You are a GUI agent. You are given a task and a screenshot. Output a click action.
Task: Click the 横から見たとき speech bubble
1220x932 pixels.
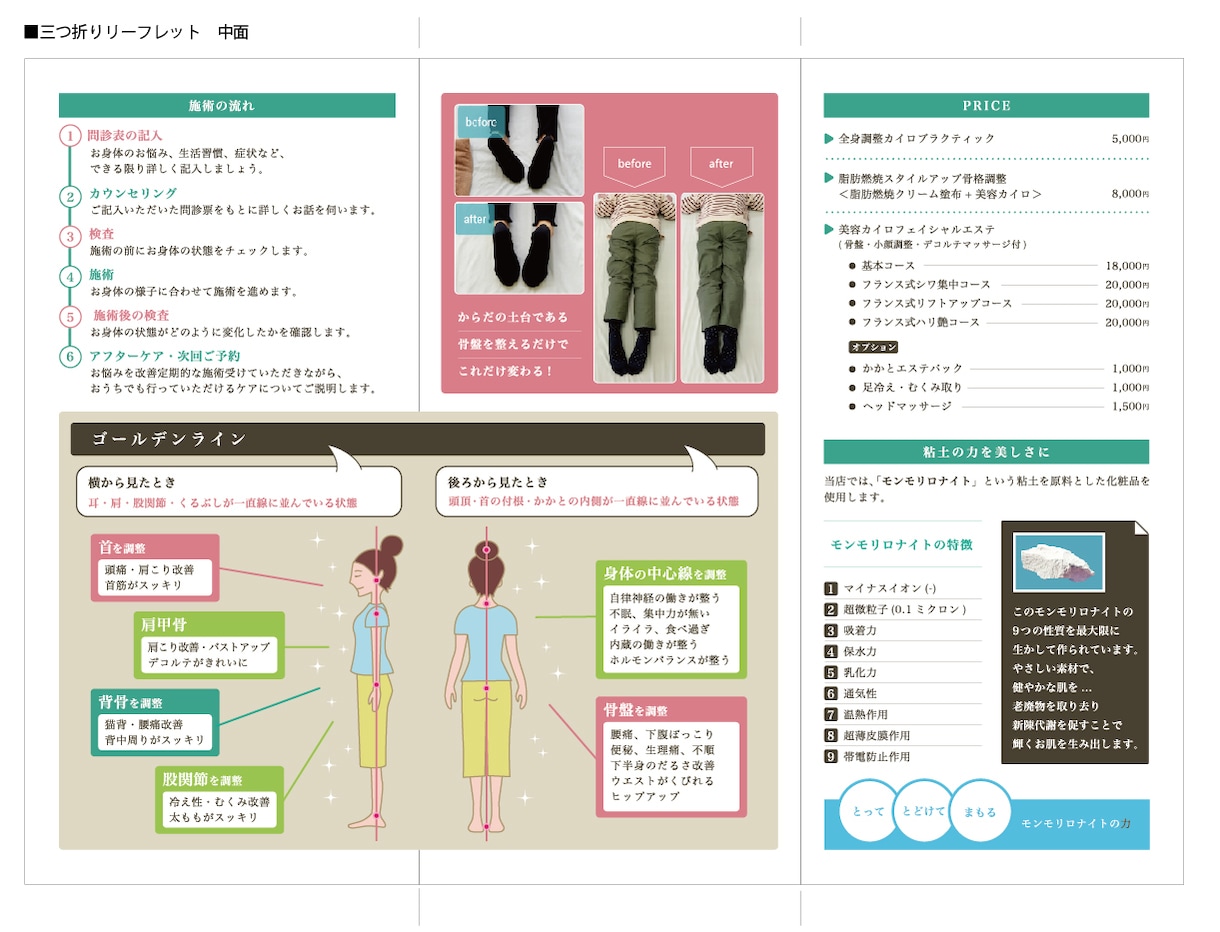239,491
